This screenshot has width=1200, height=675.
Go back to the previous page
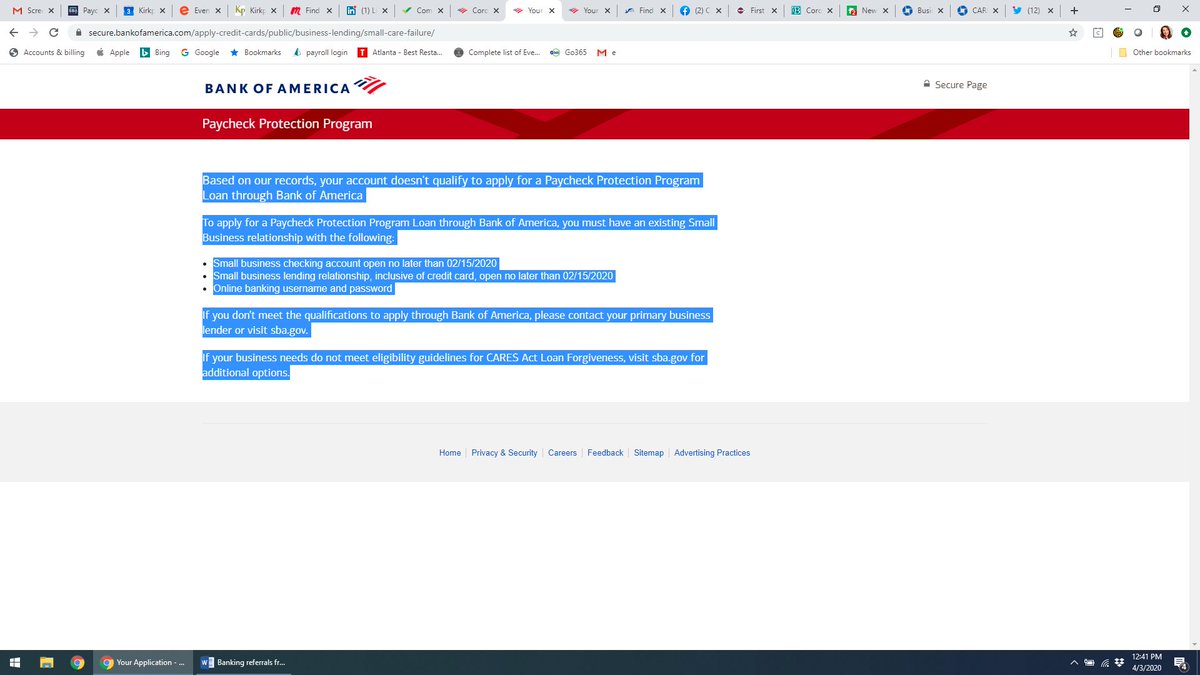tap(13, 32)
